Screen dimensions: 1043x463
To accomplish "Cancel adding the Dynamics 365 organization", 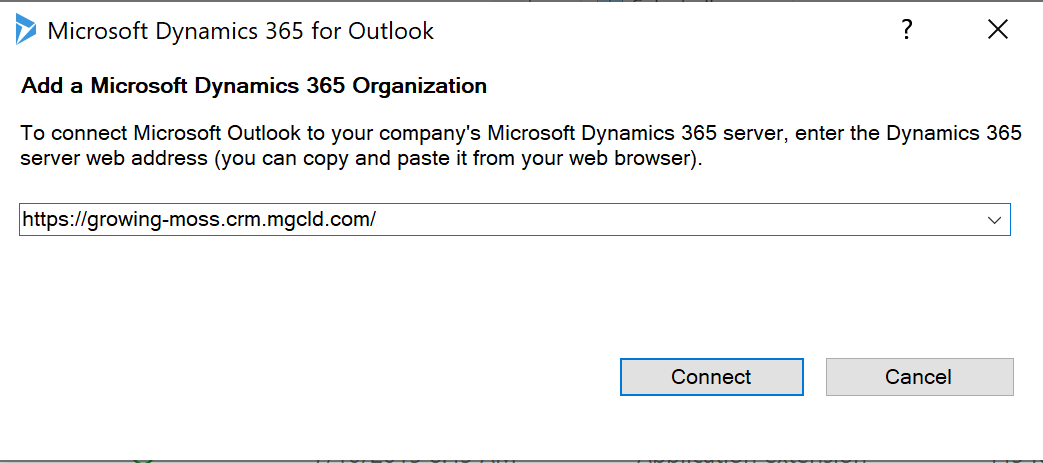I will 919,377.
